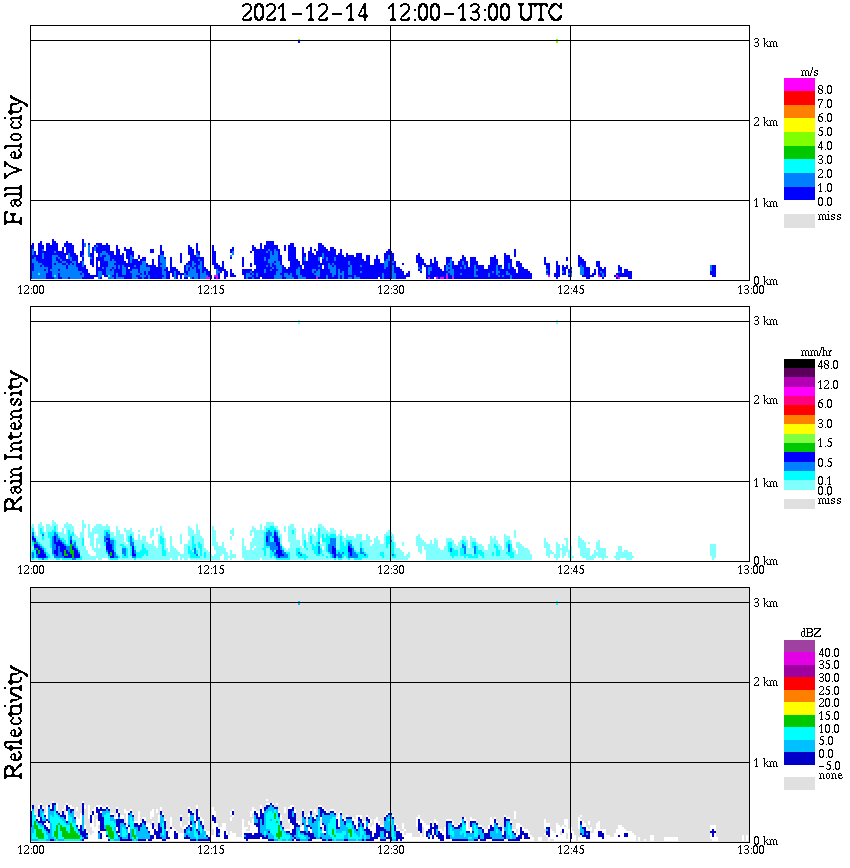The image size is (850, 868).
Task: Click the mm/hr unit label above the rain legend
Action: pyautogui.click(x=816, y=352)
